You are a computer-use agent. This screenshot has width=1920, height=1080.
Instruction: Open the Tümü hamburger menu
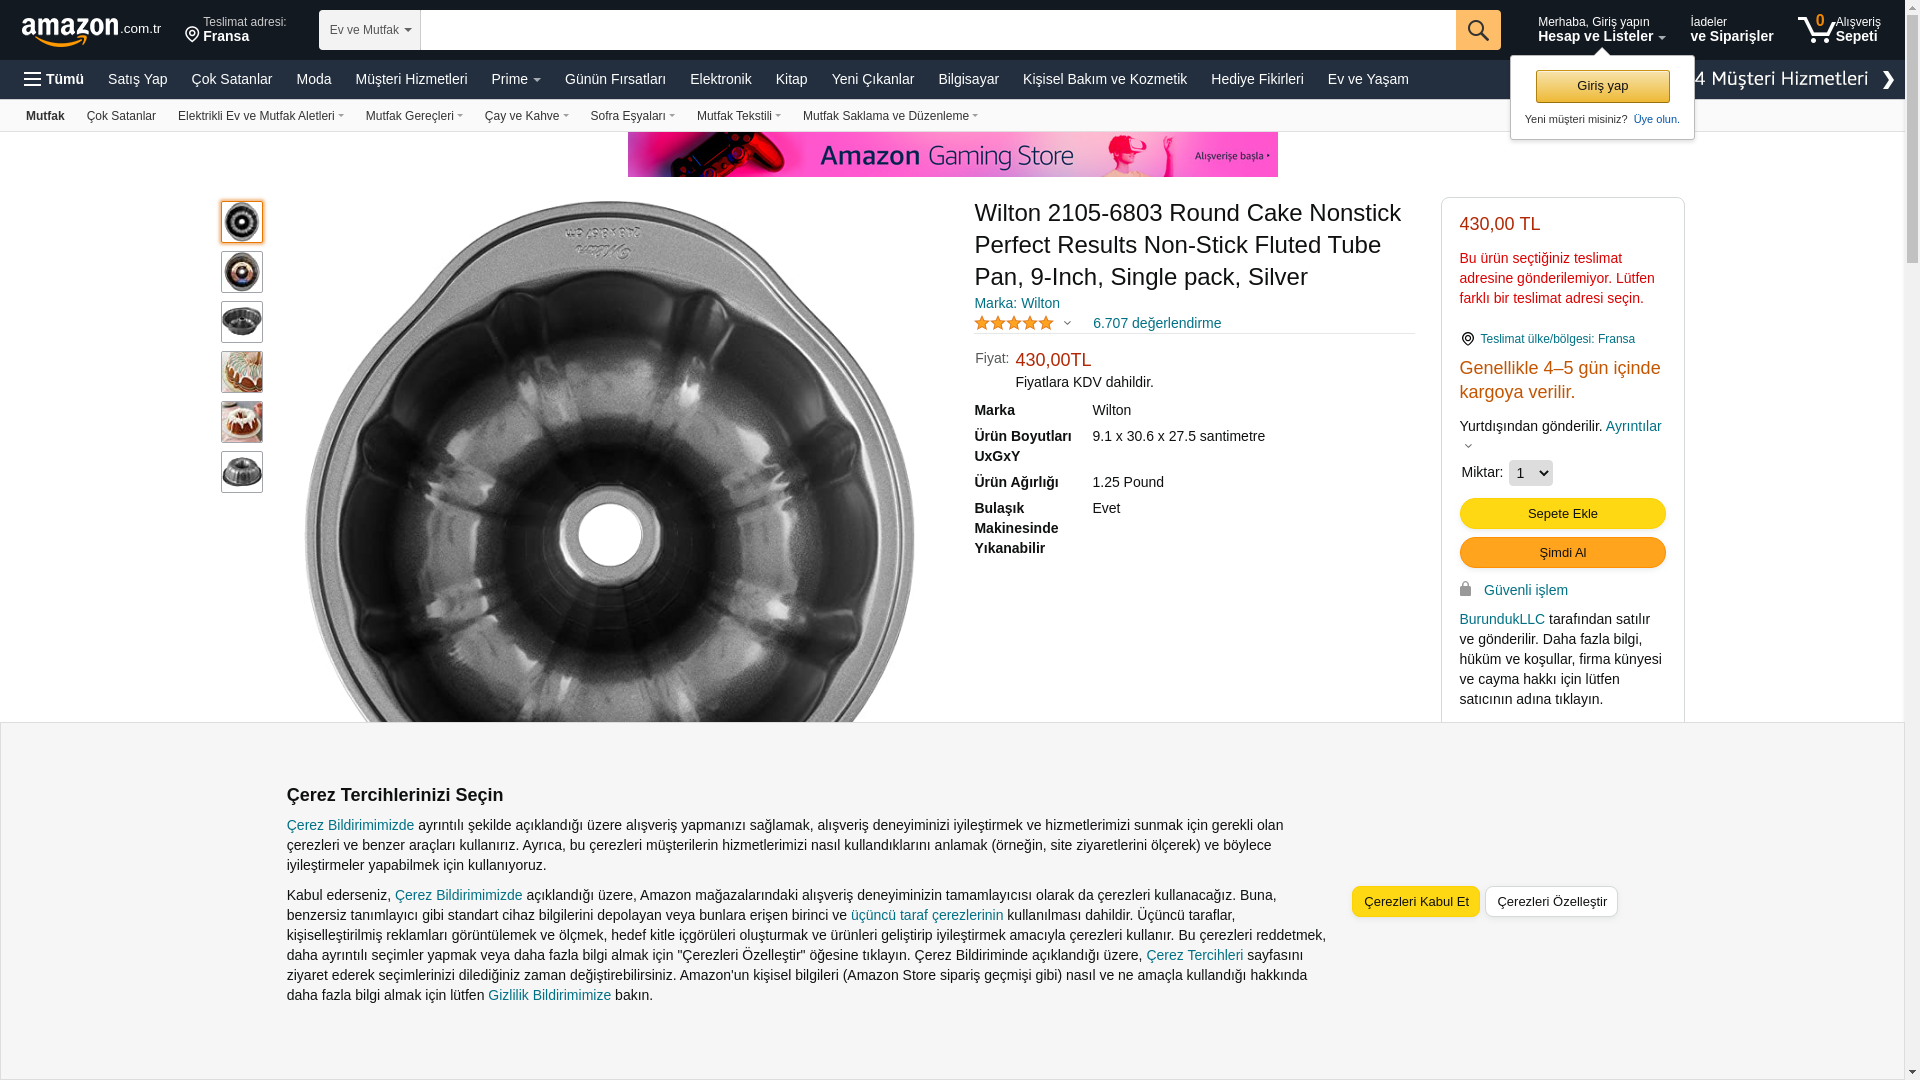[54, 79]
